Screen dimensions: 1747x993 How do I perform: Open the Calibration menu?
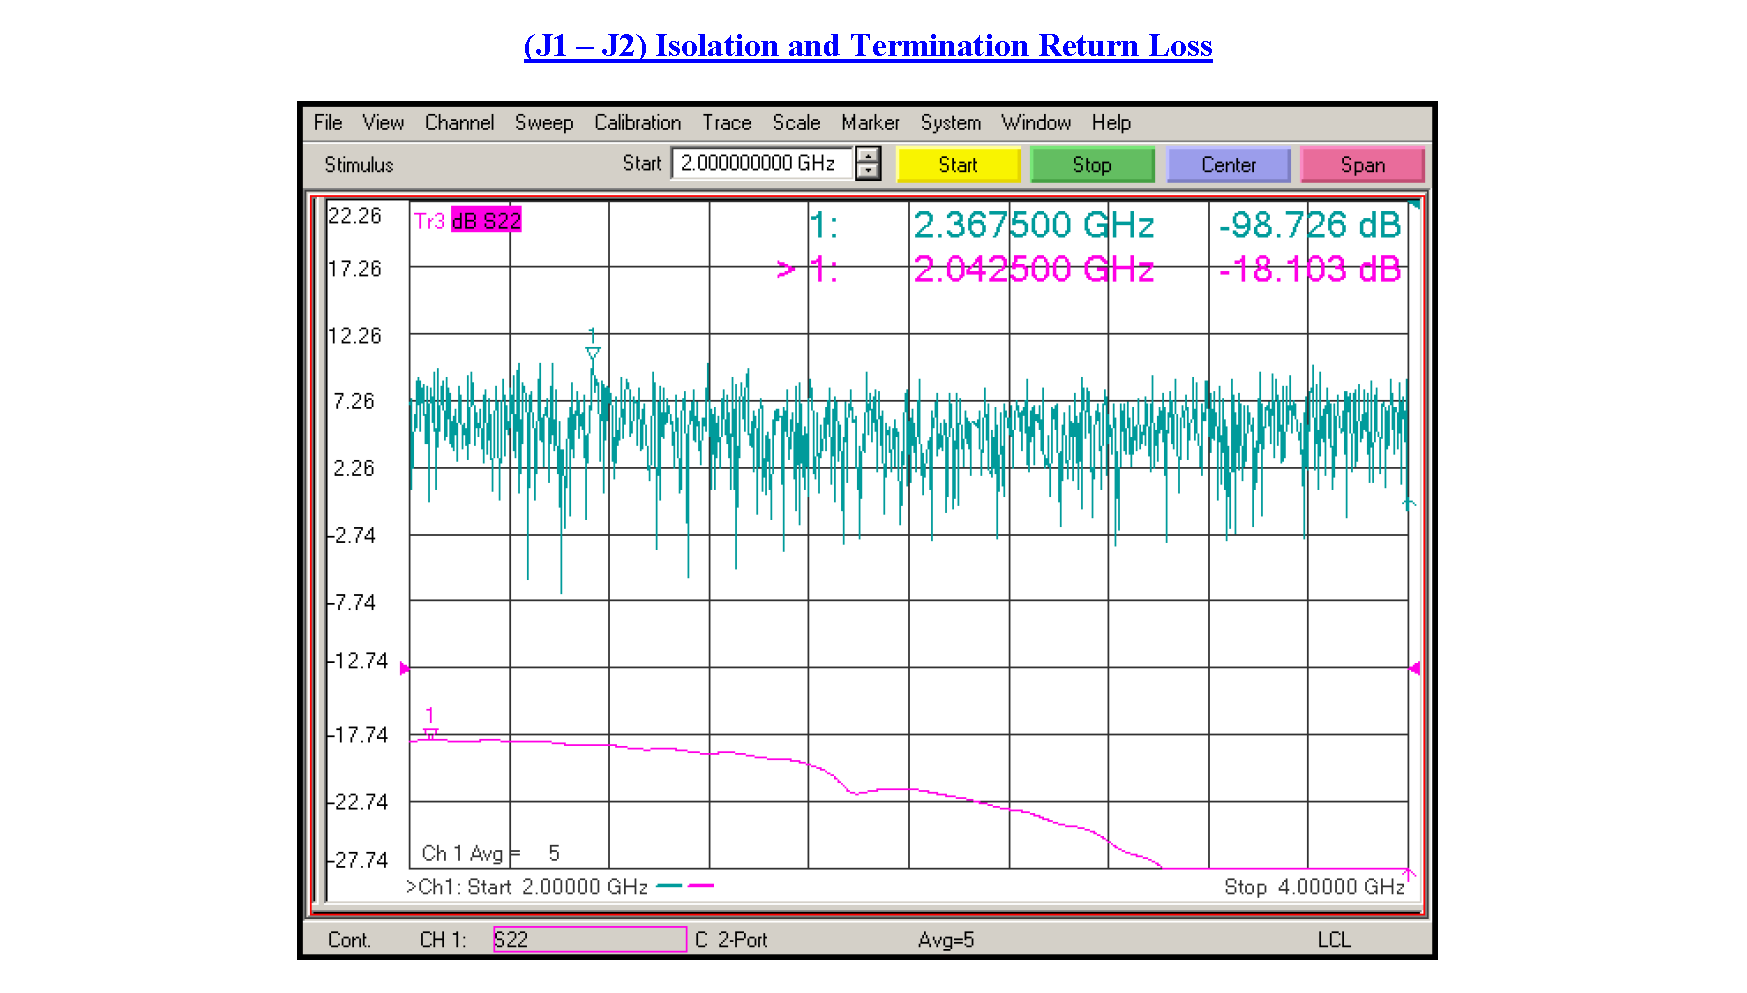pyautogui.click(x=637, y=123)
